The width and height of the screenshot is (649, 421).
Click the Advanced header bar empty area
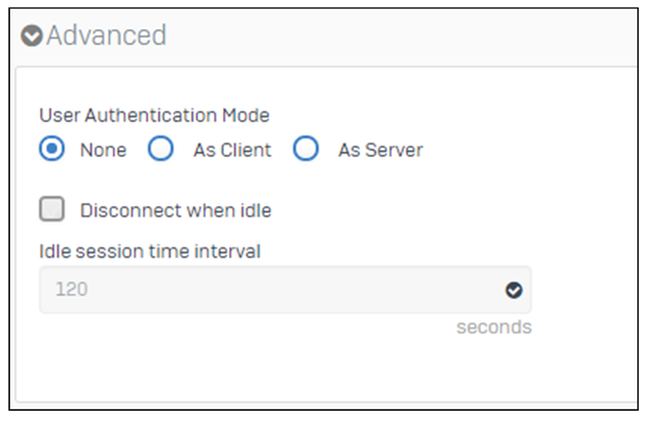tap(400, 36)
